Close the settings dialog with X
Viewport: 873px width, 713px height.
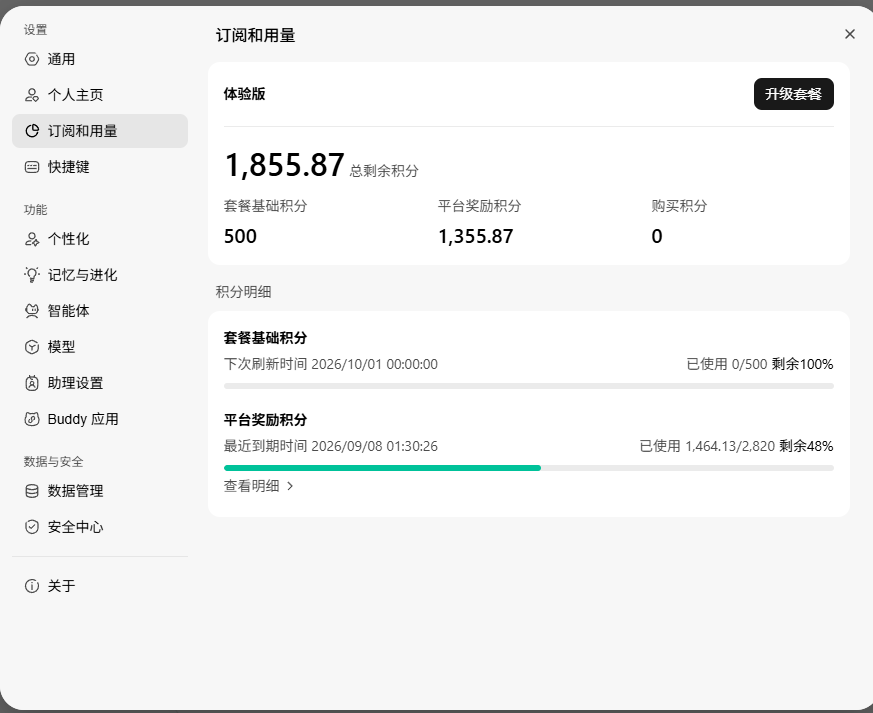pyautogui.click(x=850, y=35)
